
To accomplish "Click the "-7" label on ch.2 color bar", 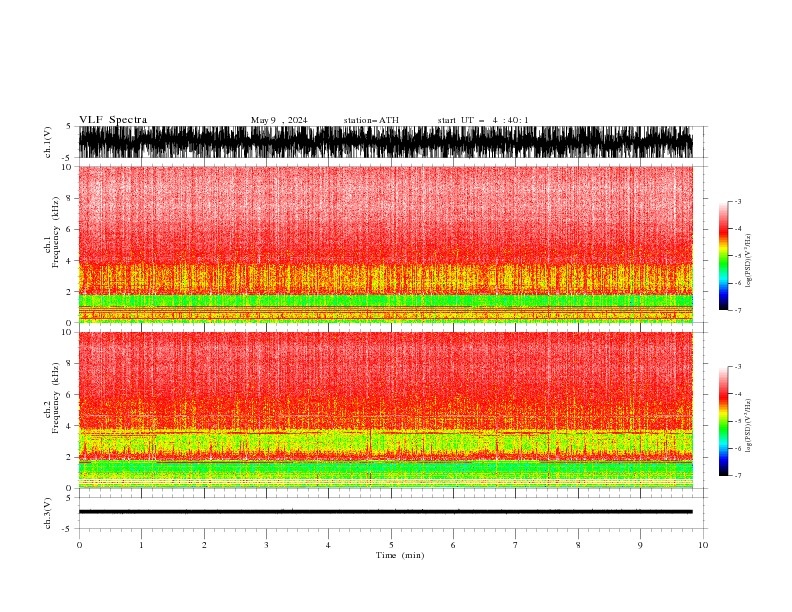I will coord(737,475).
